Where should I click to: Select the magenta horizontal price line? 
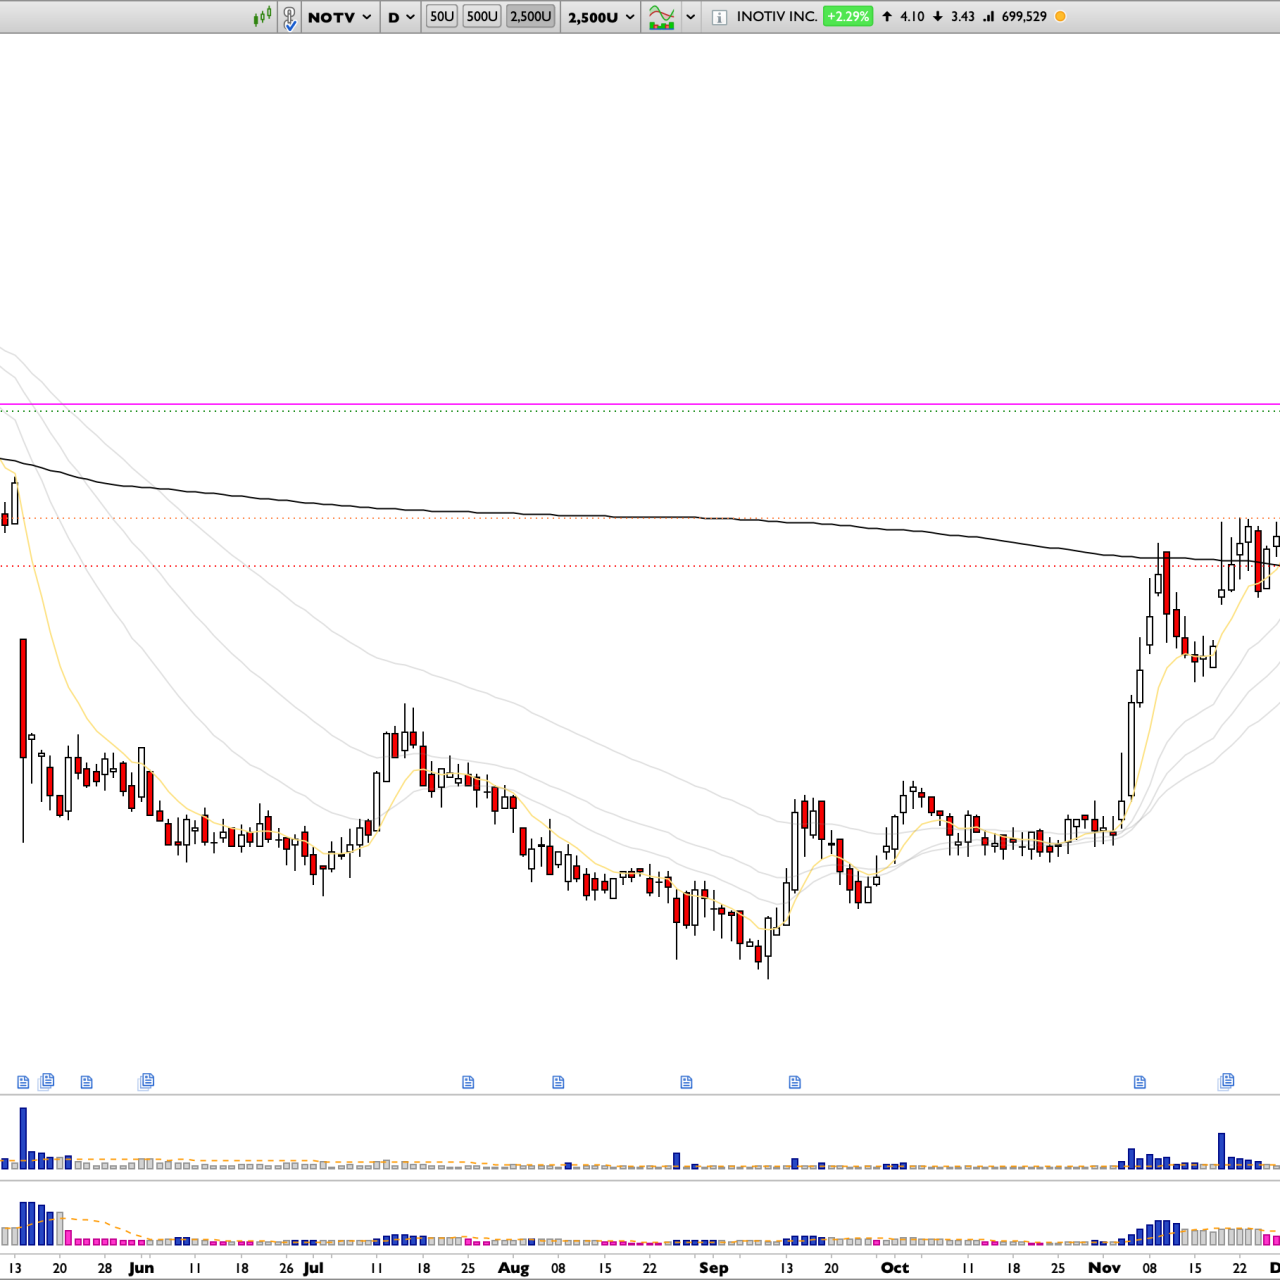coord(640,405)
